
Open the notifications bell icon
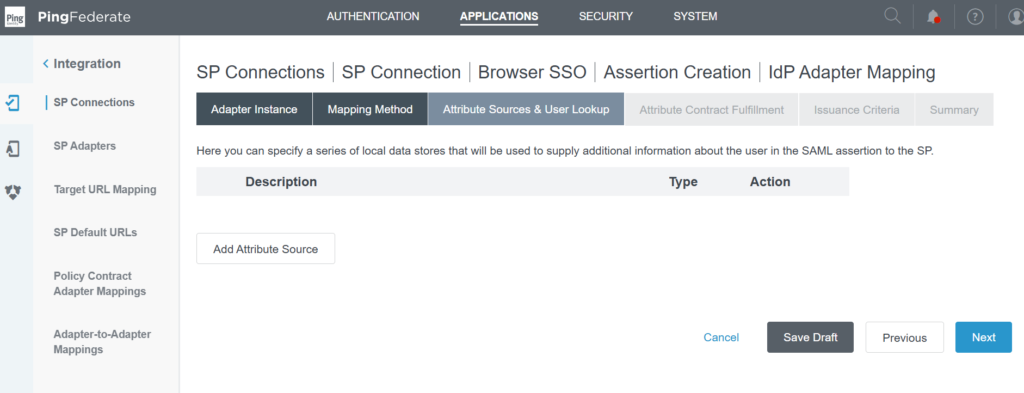(933, 17)
